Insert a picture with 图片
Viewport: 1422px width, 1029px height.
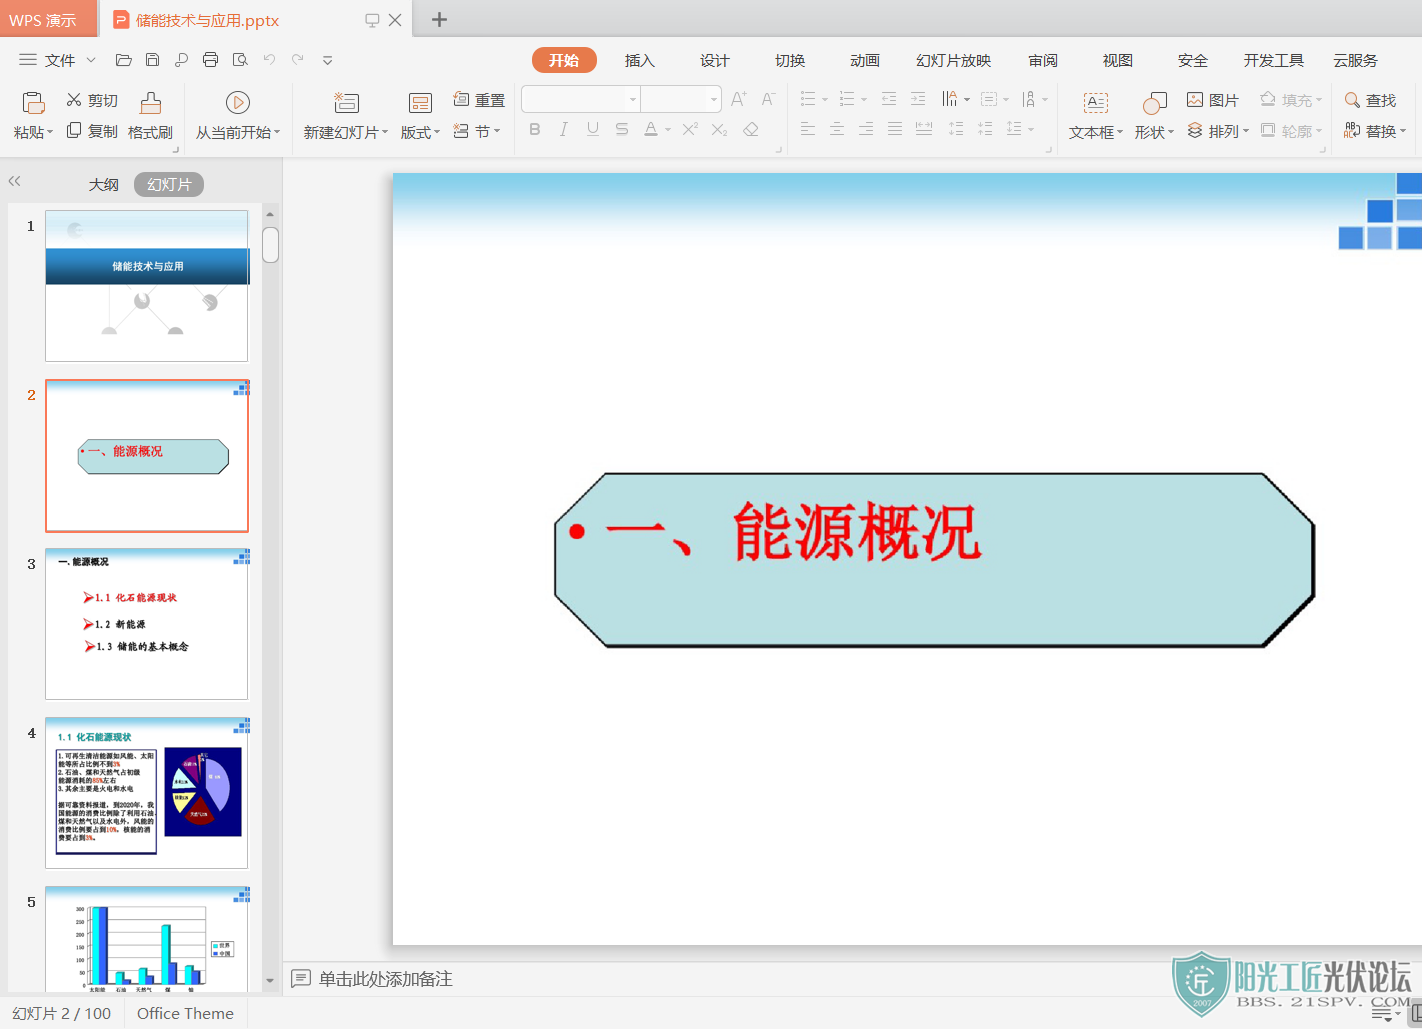(x=1213, y=100)
